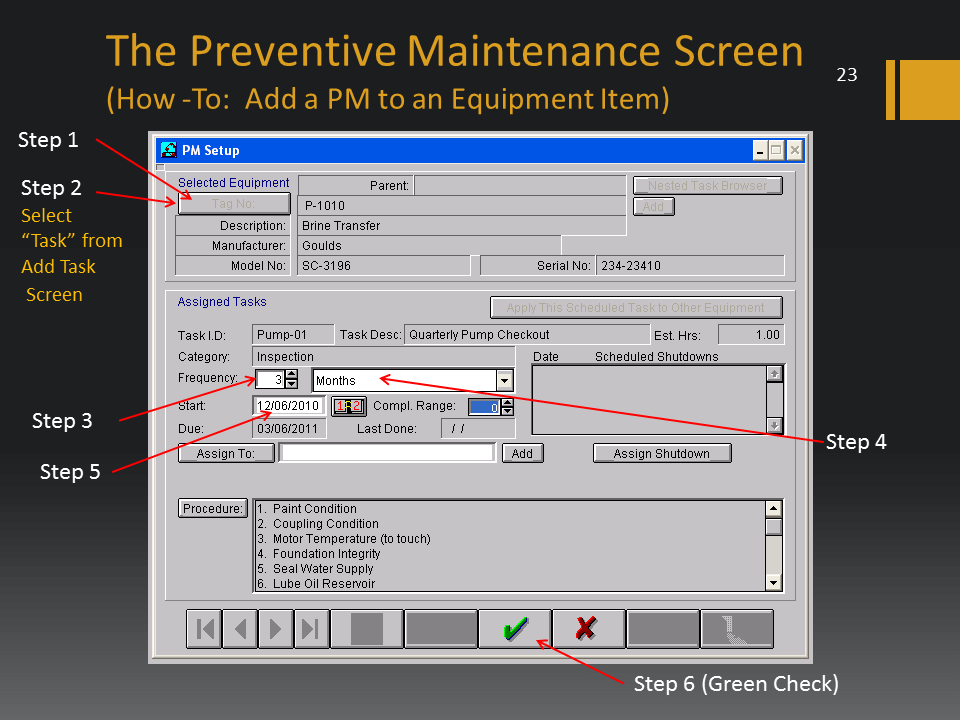The image size is (960, 720).
Task: Click Procedure list scroll down arrow
Action: [x=773, y=583]
